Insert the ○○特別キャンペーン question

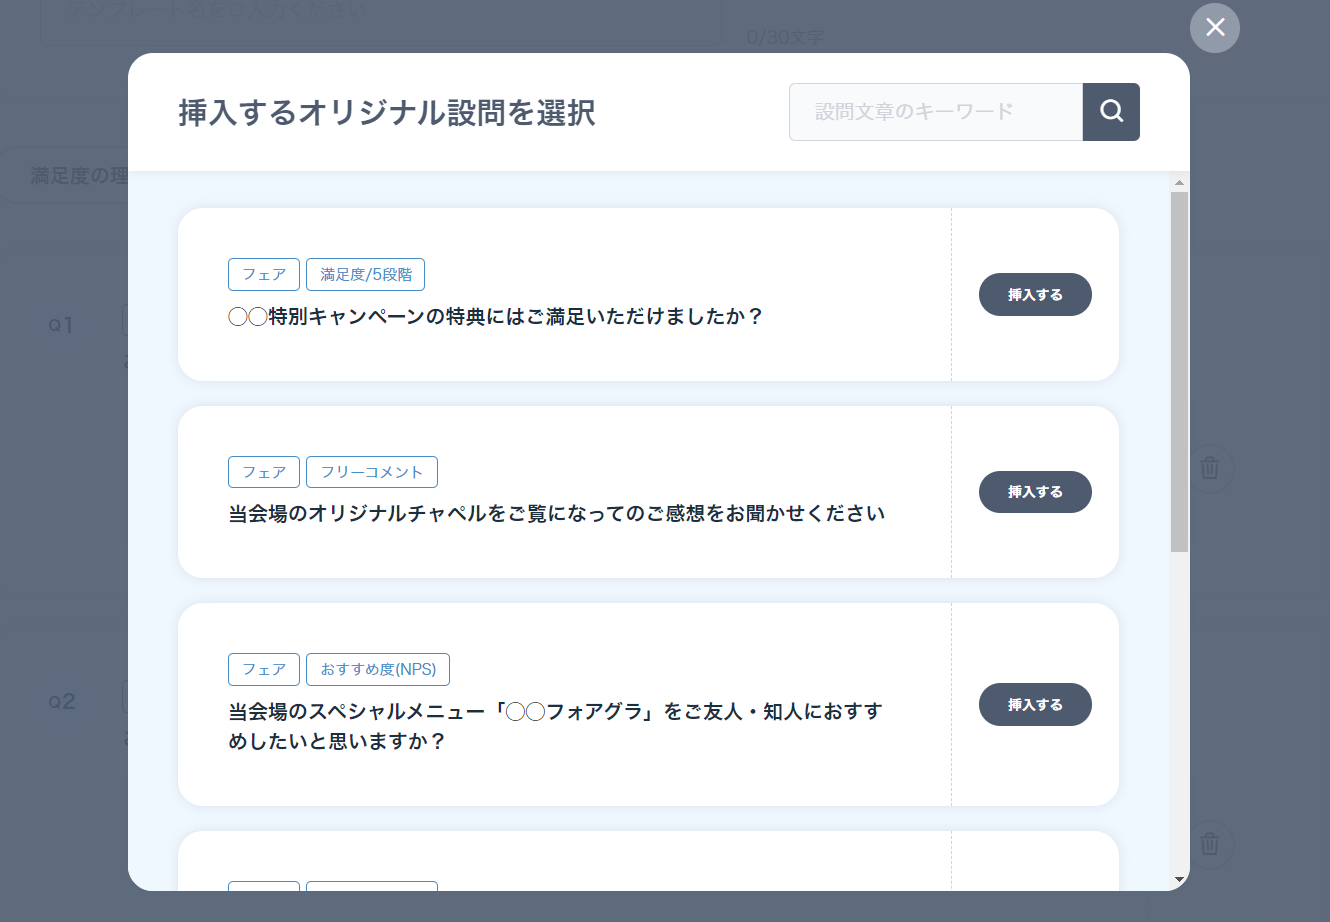[x=1035, y=295]
